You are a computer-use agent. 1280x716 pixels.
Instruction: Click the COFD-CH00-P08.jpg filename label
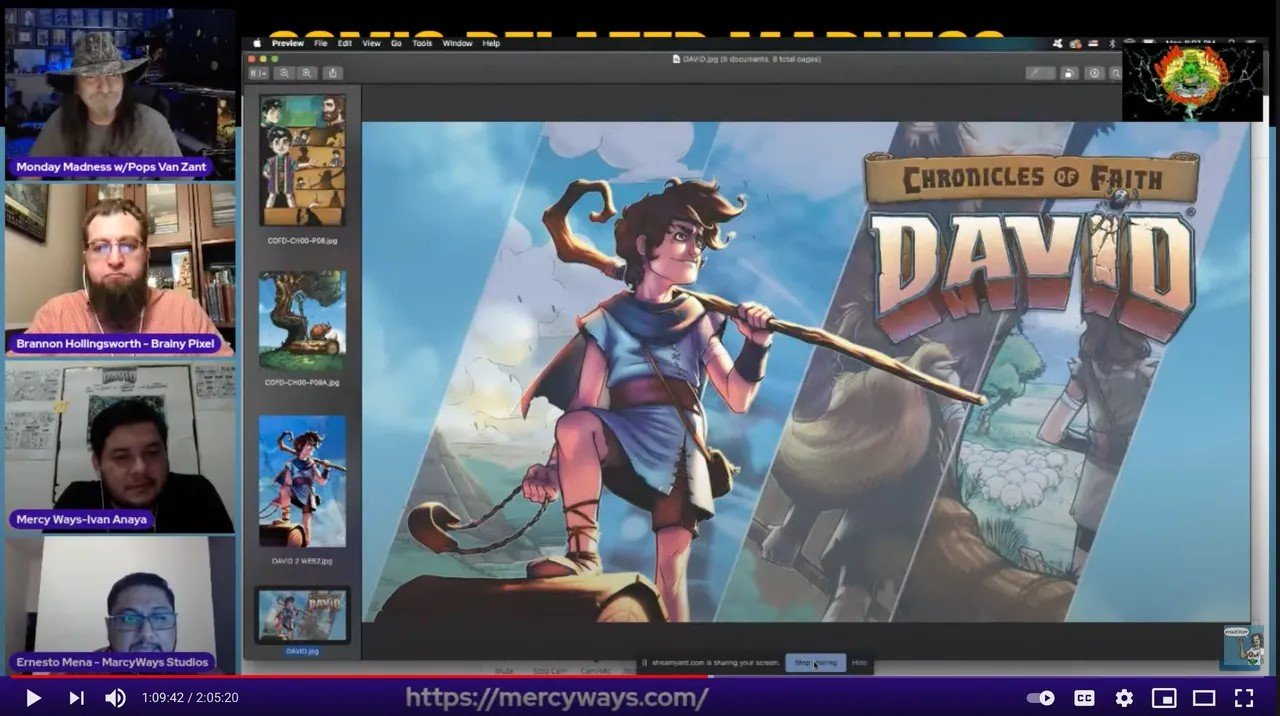click(x=302, y=240)
